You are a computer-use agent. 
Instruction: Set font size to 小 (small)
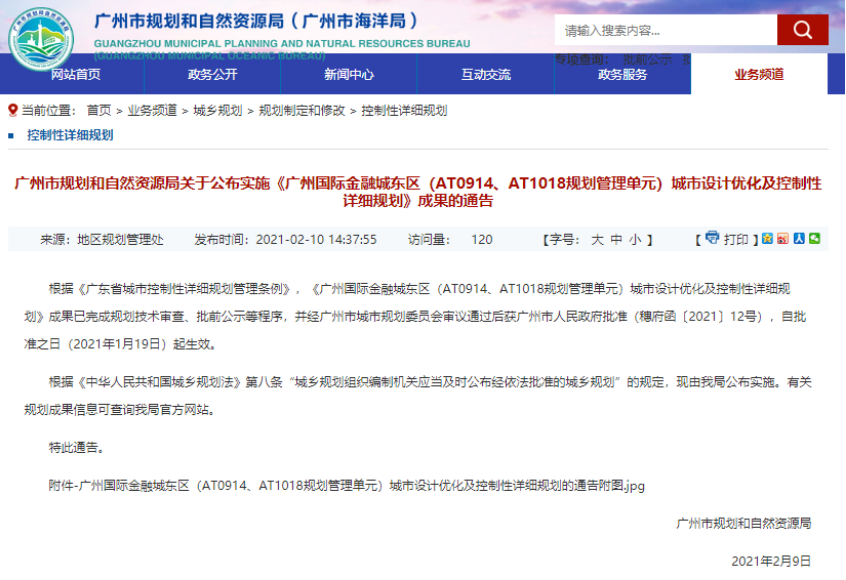[x=635, y=240]
